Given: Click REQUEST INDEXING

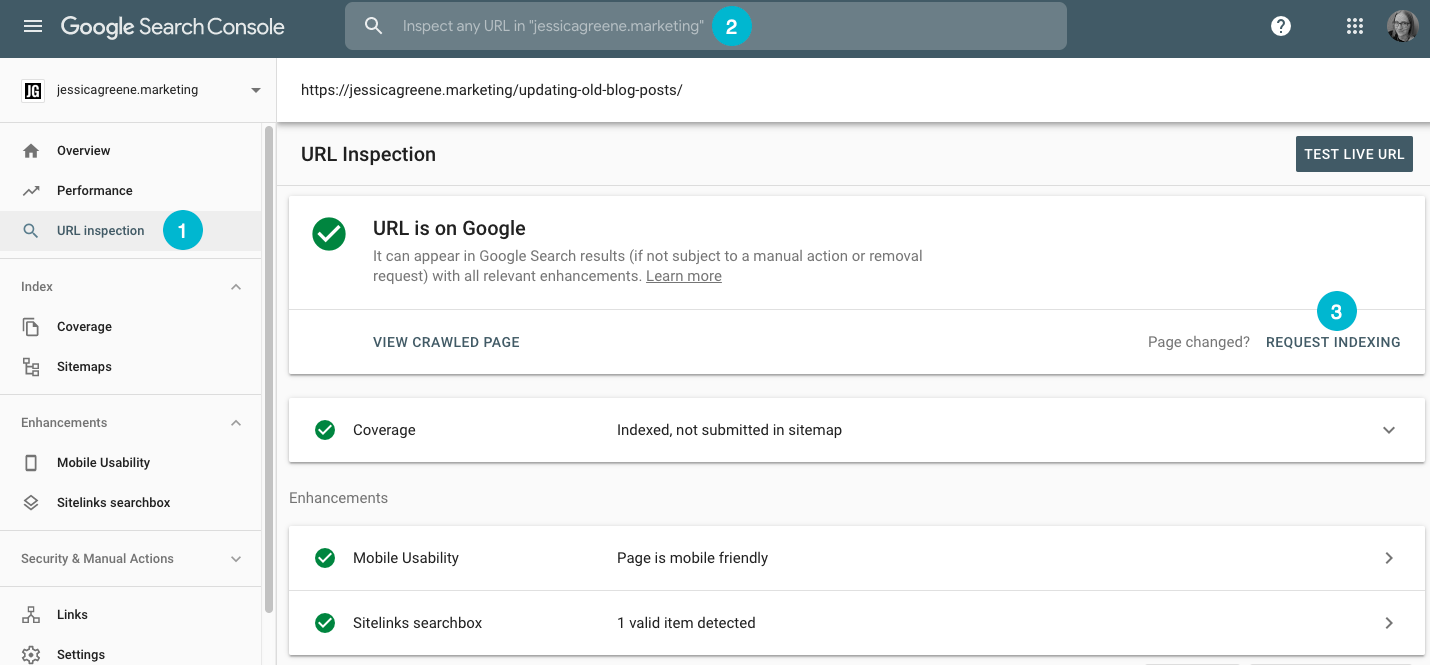Looking at the screenshot, I should 1333,342.
